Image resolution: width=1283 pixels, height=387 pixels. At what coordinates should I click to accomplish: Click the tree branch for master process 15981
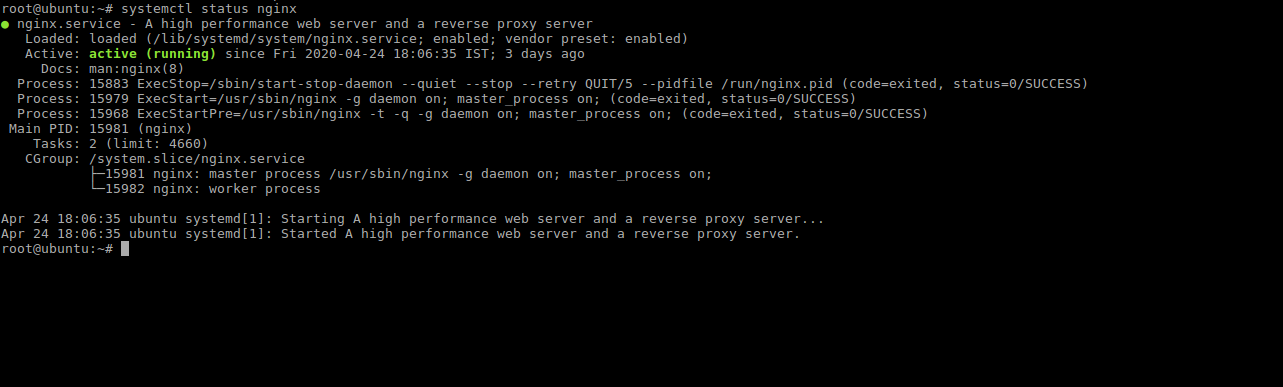(401, 173)
